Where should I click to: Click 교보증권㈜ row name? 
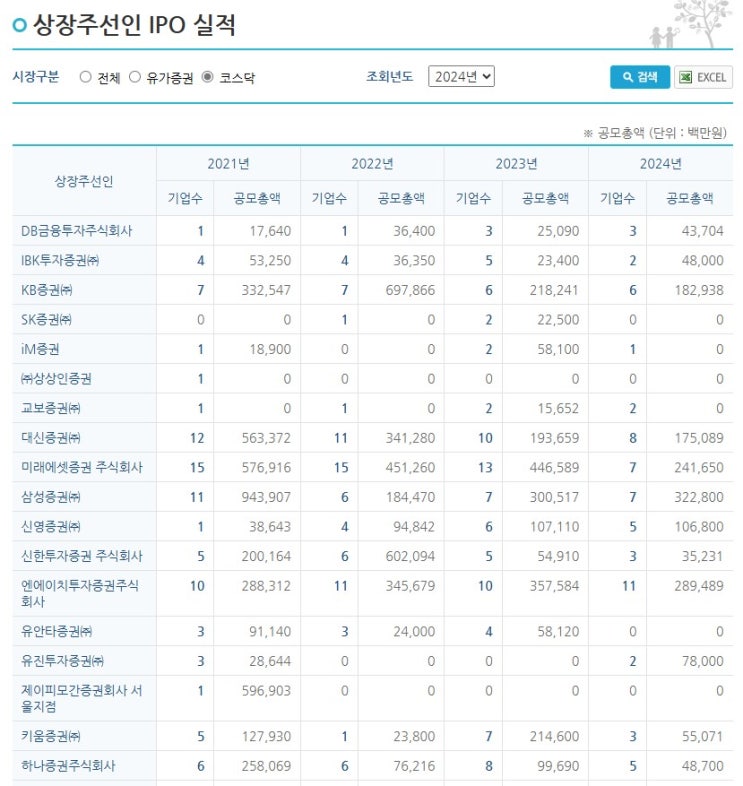tap(51, 408)
